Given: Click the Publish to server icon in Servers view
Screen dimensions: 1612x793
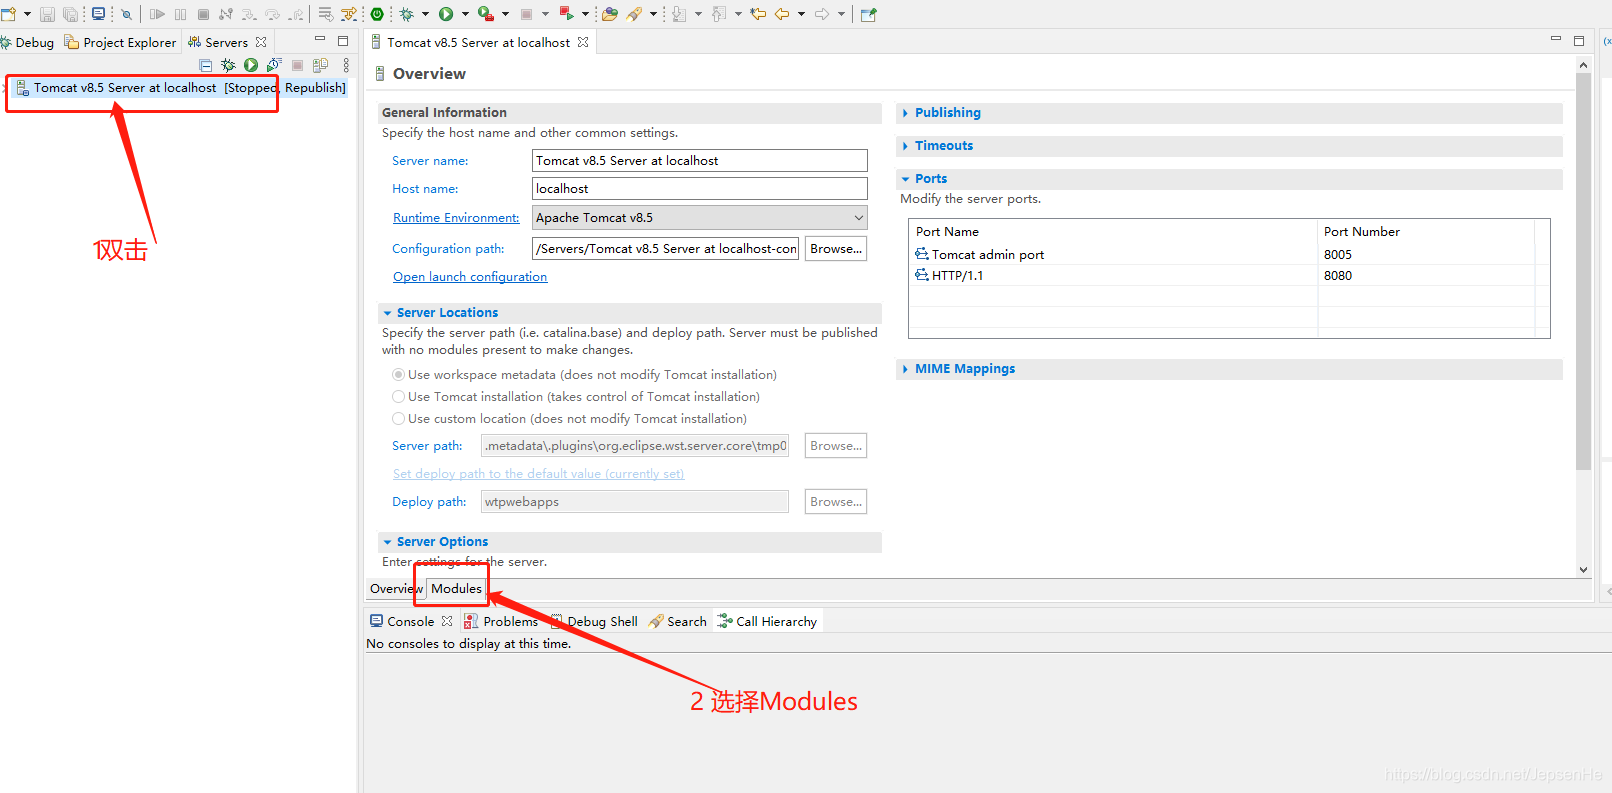Looking at the screenshot, I should click(320, 65).
